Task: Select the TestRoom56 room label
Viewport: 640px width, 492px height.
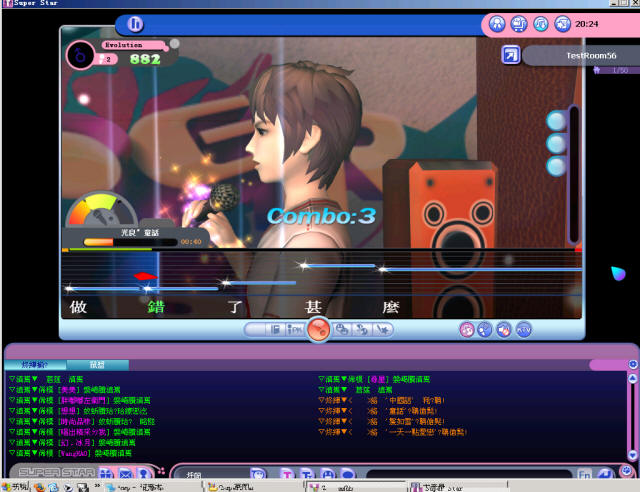Action: [591, 56]
